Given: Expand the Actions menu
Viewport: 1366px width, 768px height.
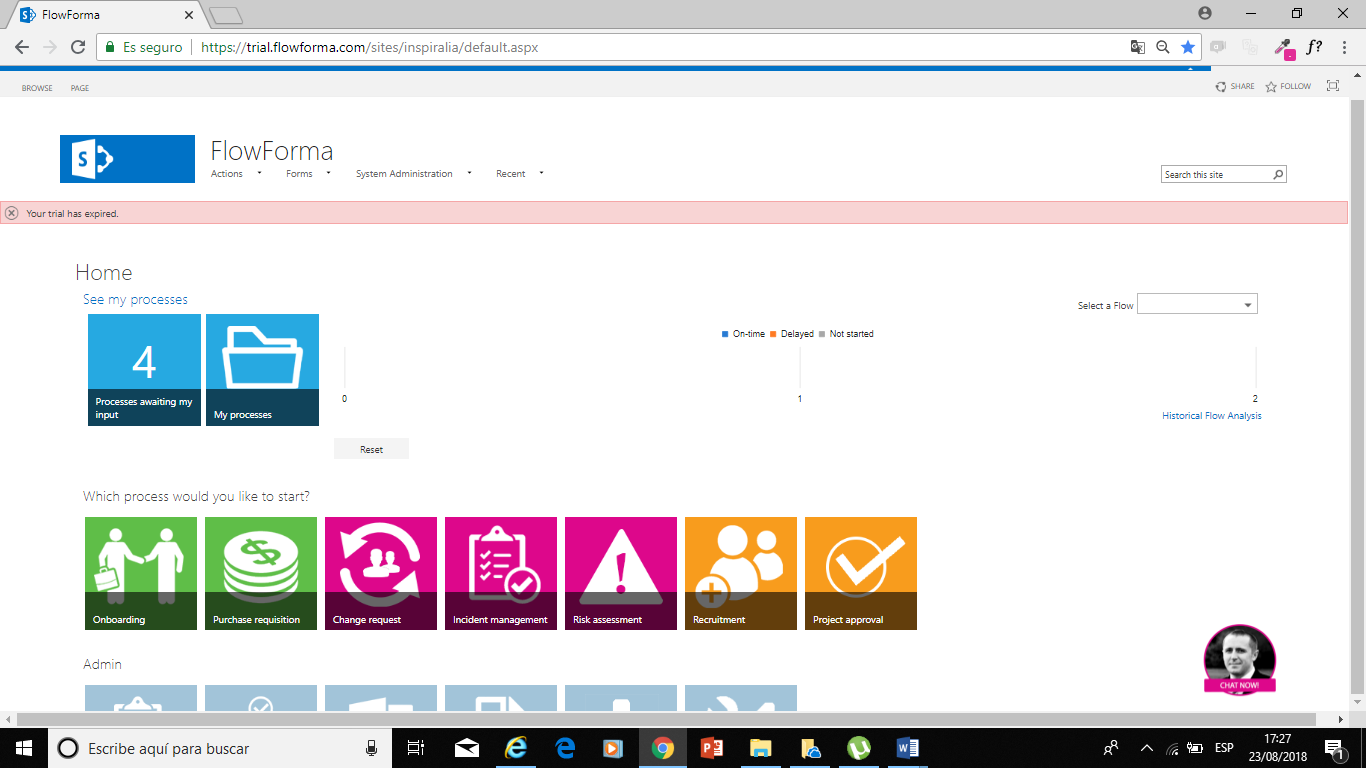Looking at the screenshot, I should click(236, 174).
